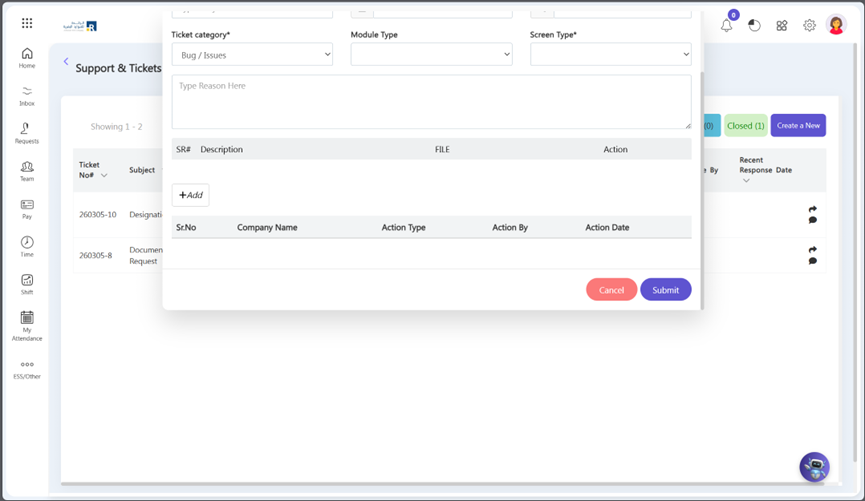Click the notification bell icon
Image resolution: width=865 pixels, height=501 pixels.
[727, 26]
